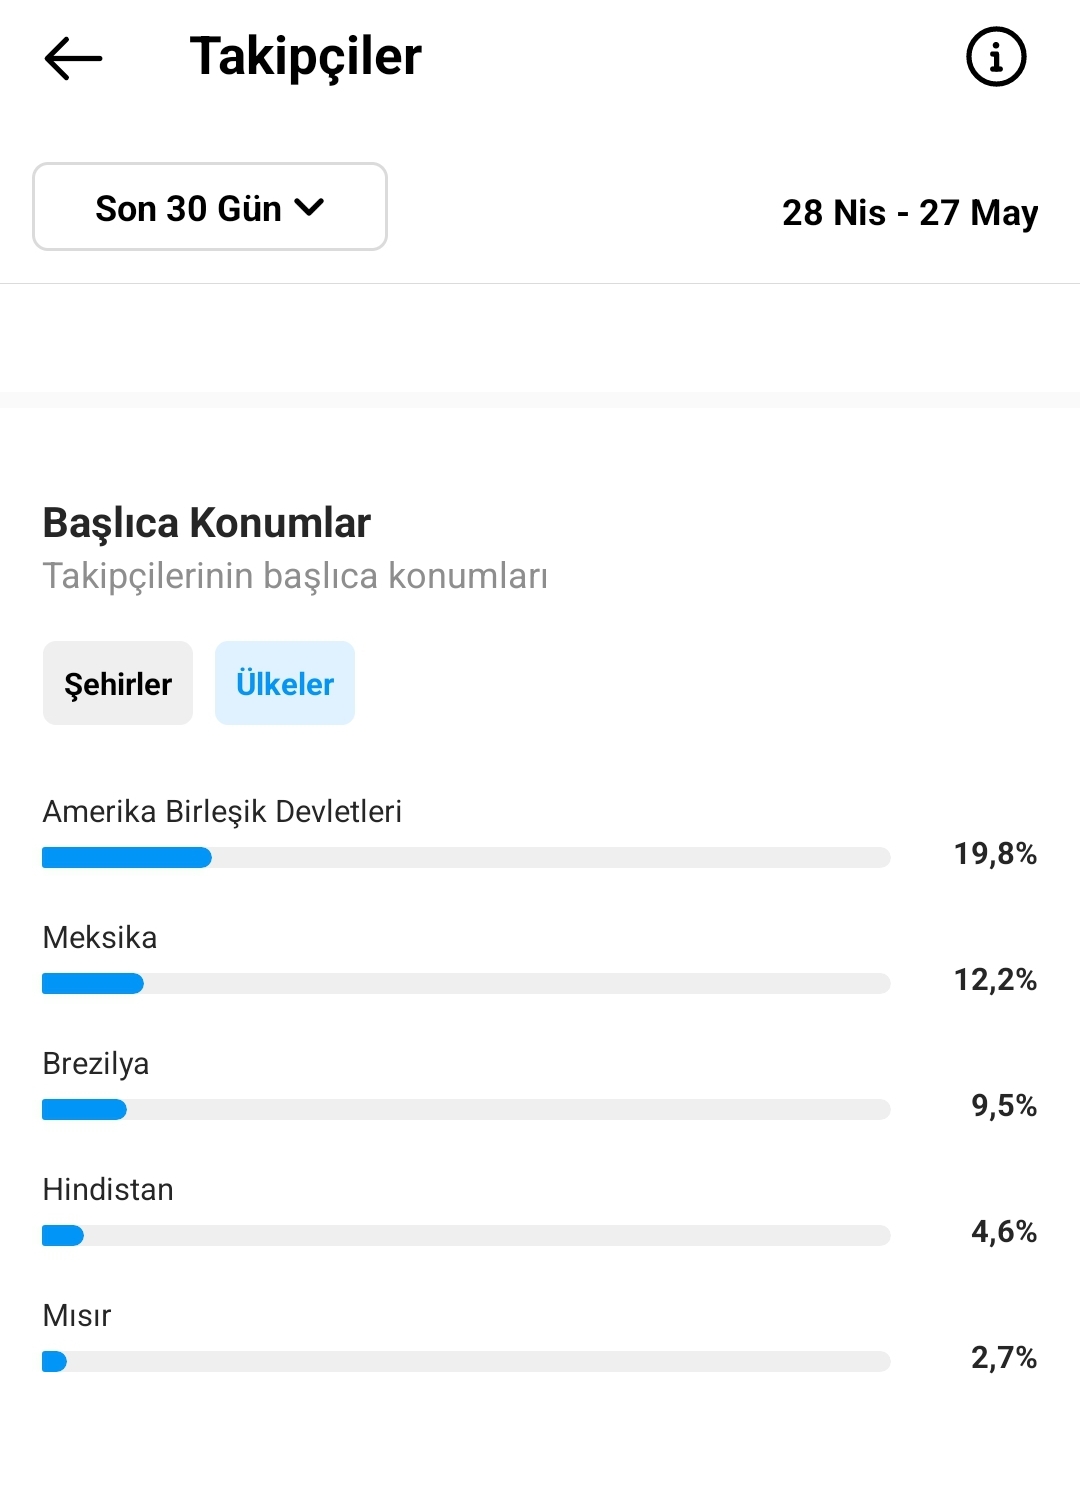Image resolution: width=1080 pixels, height=1495 pixels.
Task: Select the Brezilya country label
Action: 96,1063
